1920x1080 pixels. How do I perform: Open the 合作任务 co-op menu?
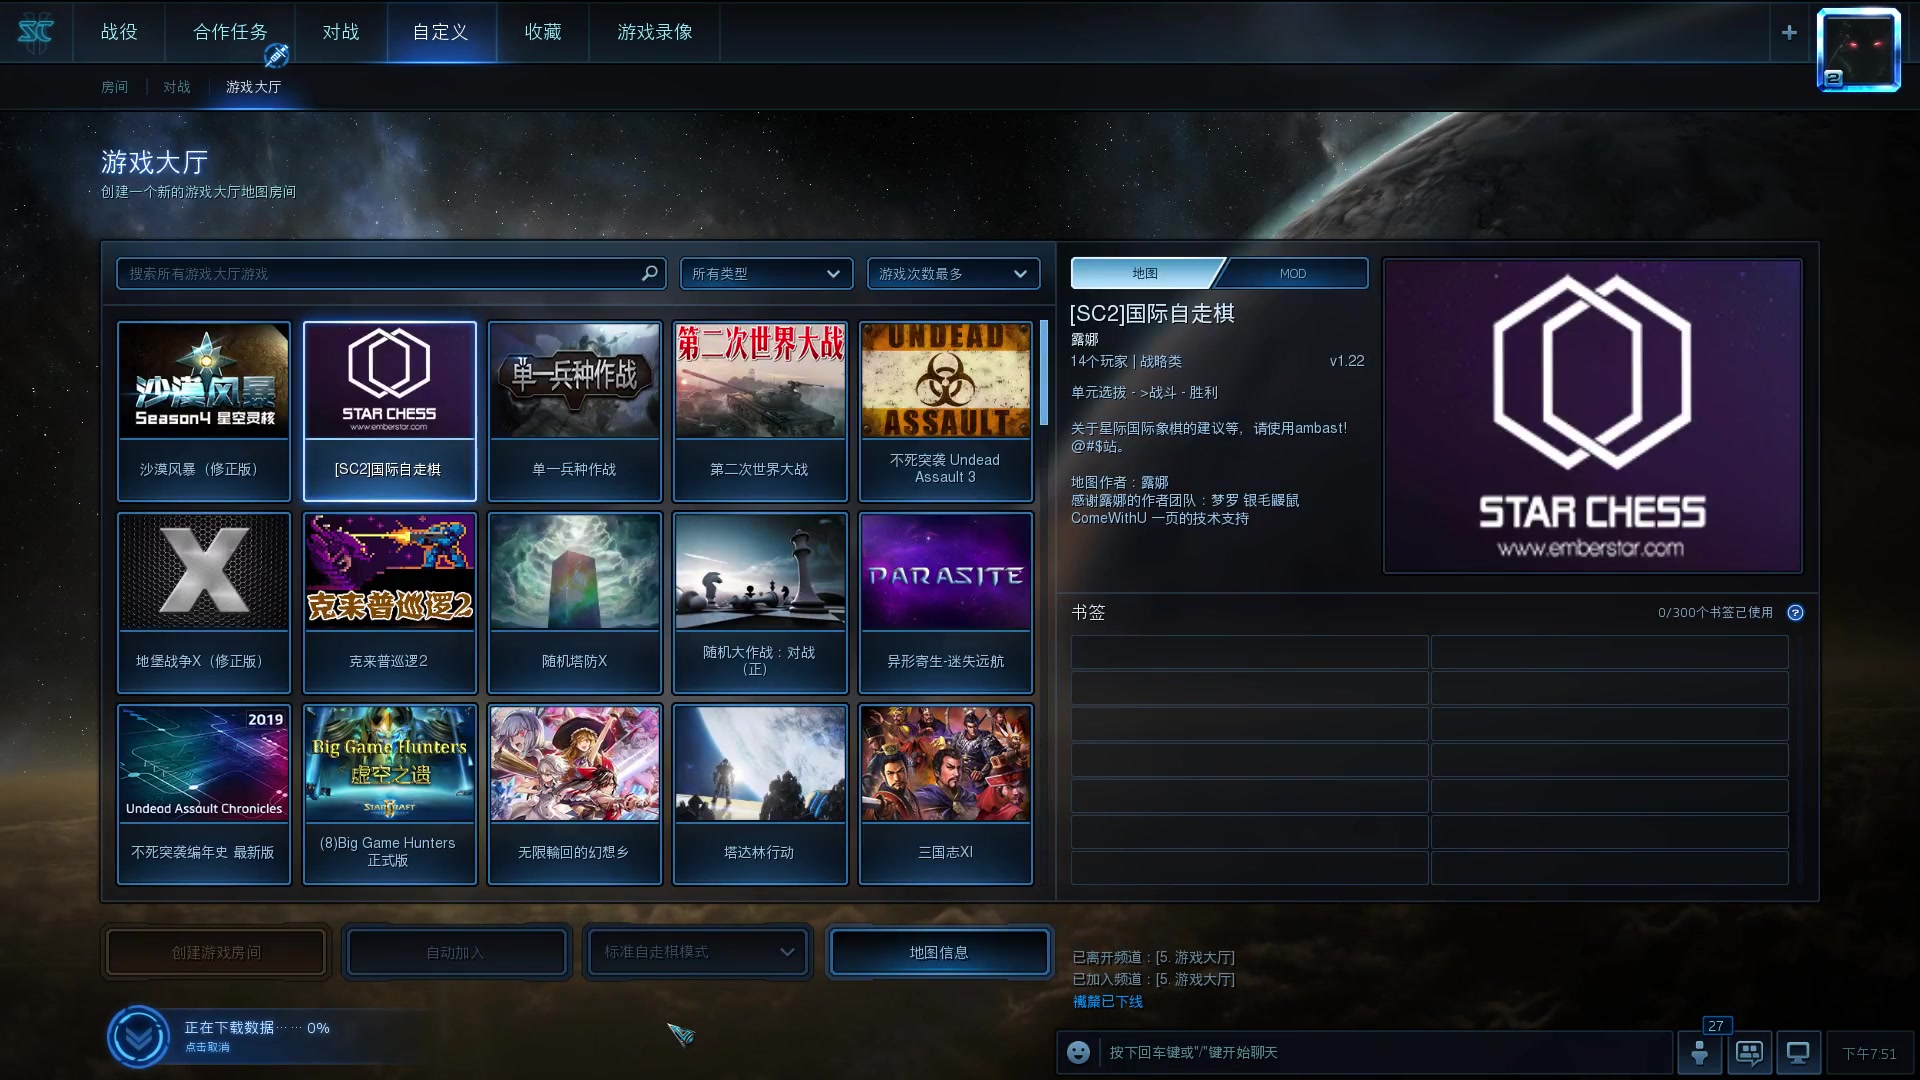pos(230,32)
